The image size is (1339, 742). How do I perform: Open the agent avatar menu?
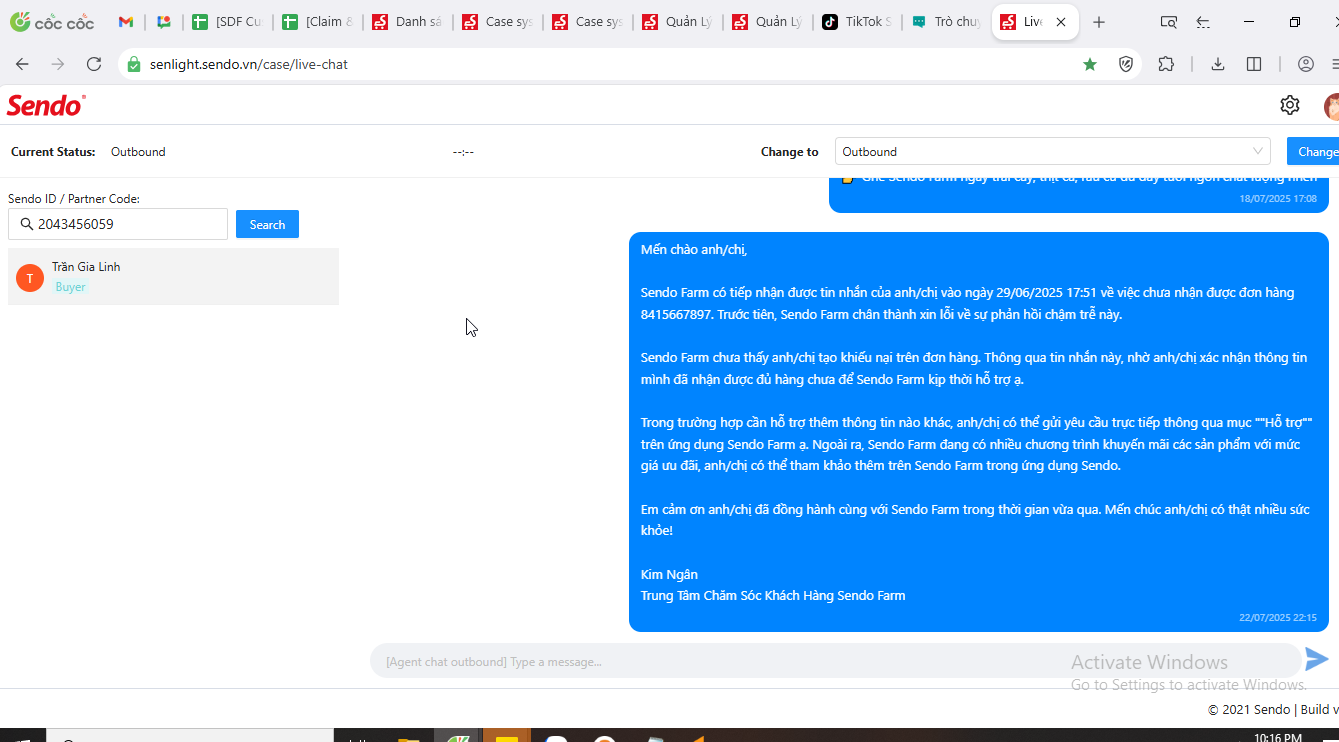point(1331,106)
